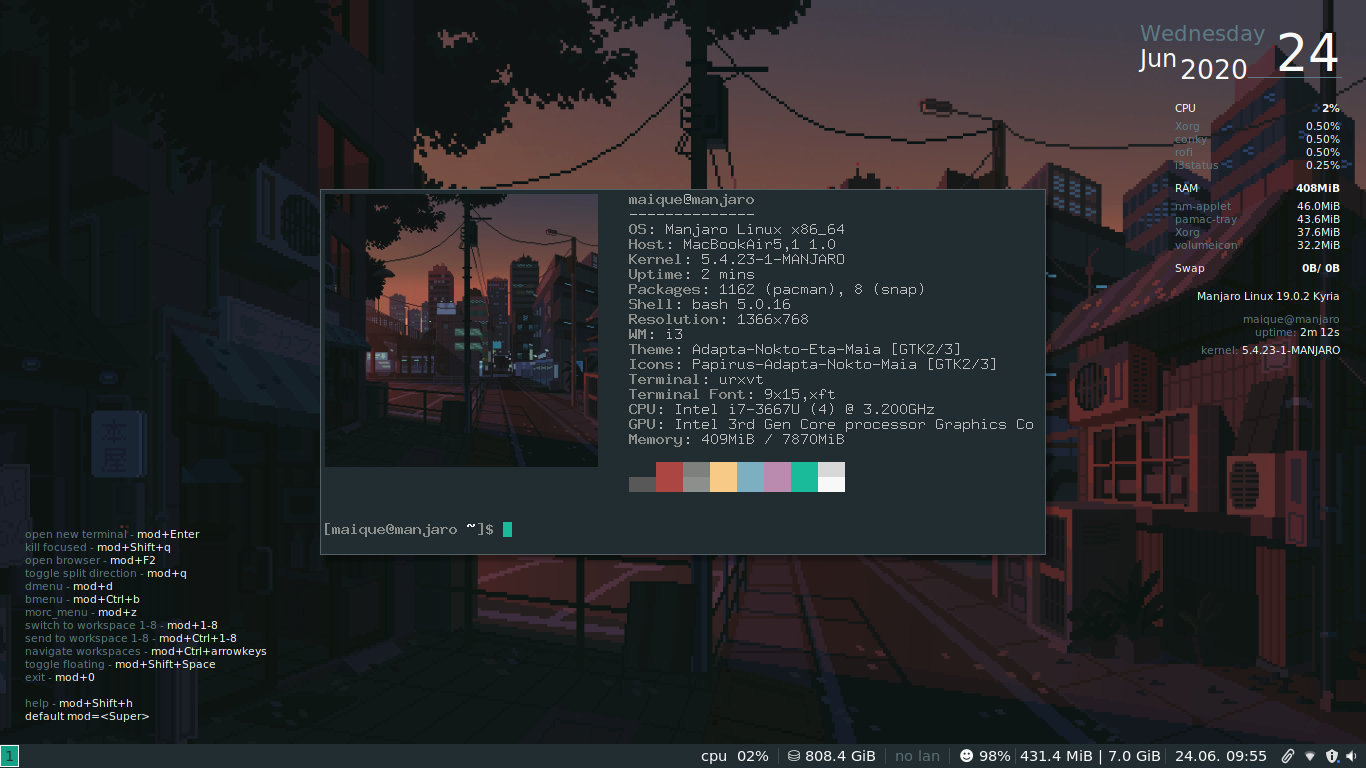
Task: Click the 'no lan' network status label
Action: [917, 756]
